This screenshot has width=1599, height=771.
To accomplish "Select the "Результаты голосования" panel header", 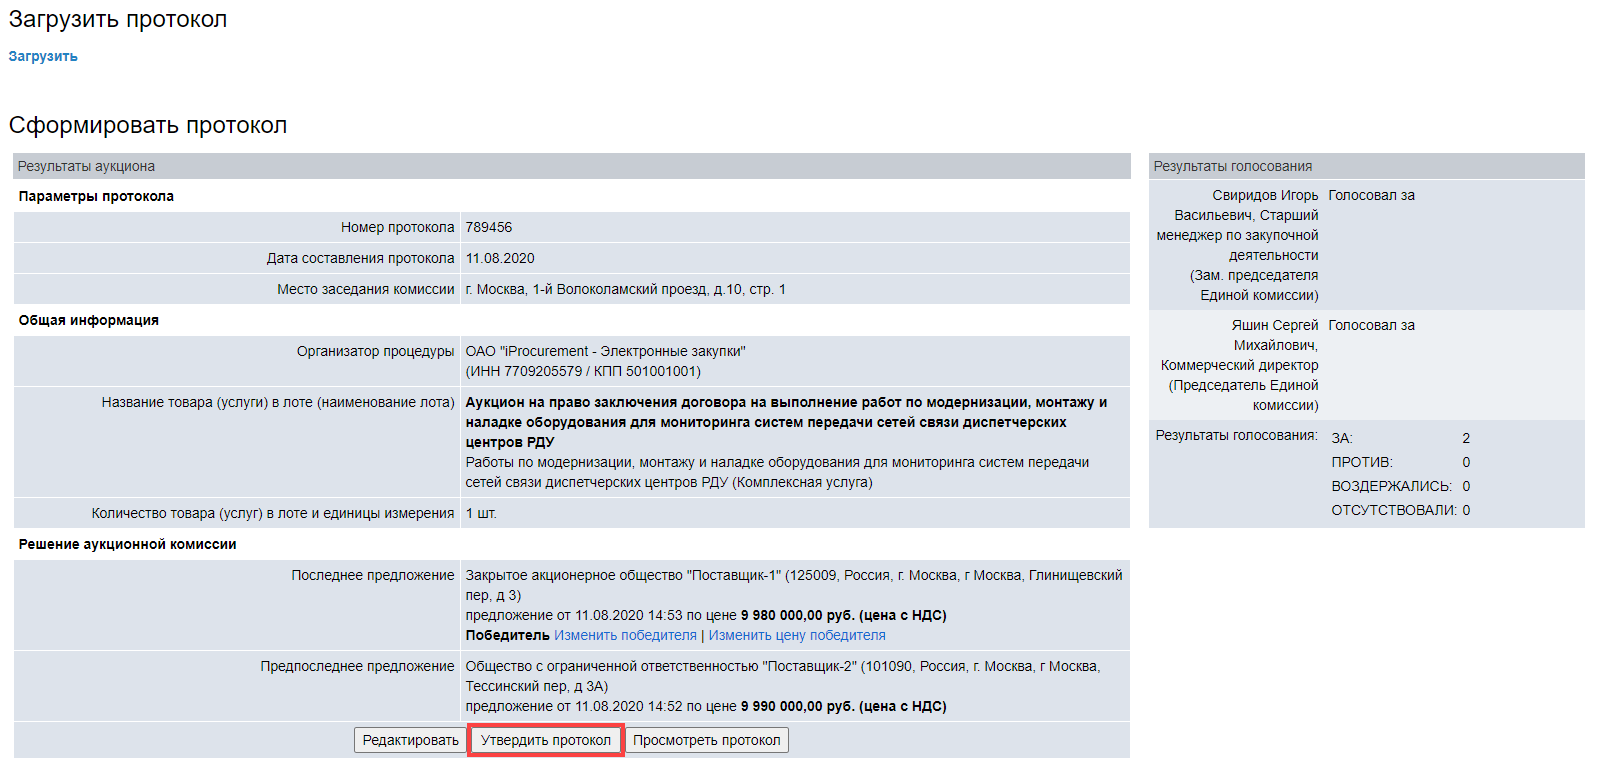I will point(1232,166).
